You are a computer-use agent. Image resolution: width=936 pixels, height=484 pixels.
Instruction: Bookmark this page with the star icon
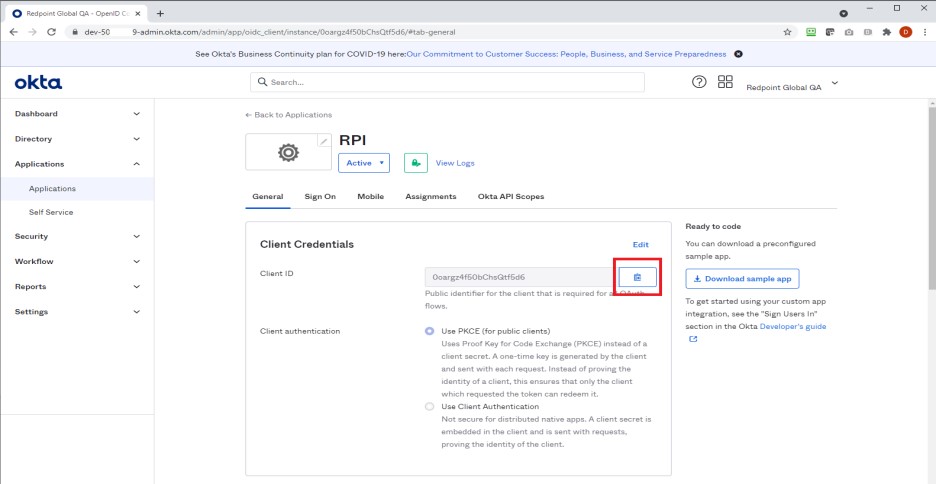[x=788, y=32]
